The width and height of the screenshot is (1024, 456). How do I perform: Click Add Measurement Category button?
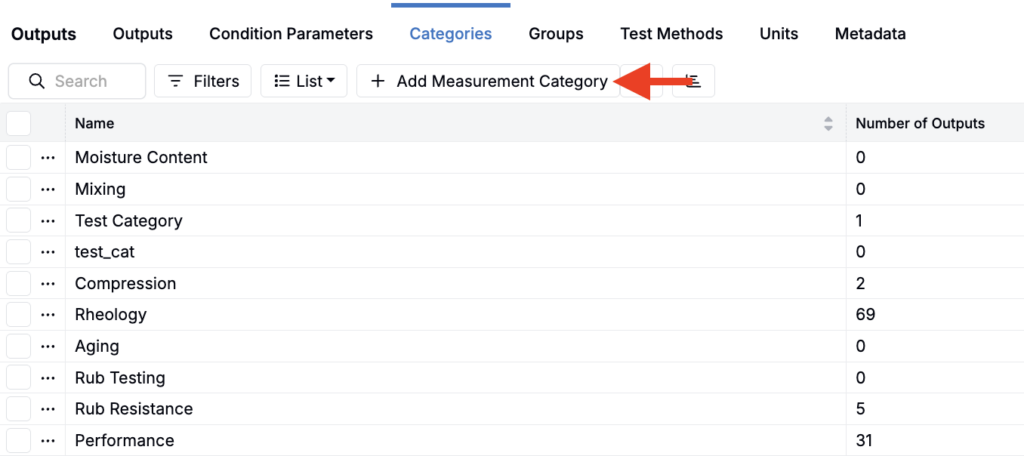click(x=489, y=81)
